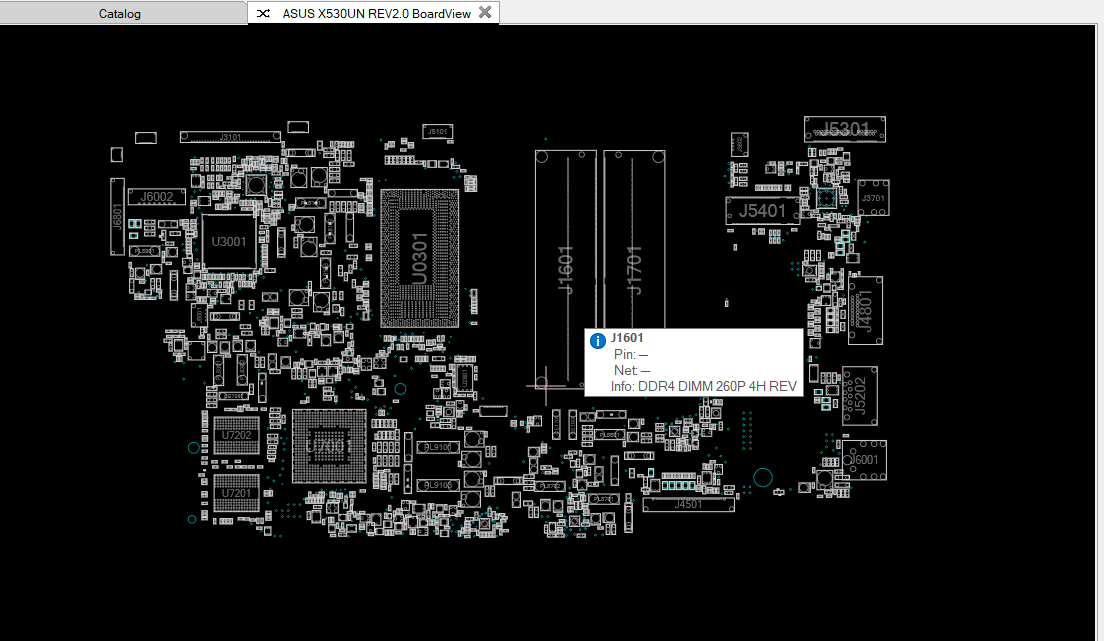
Task: Select the U3001 chip component
Action: pos(229,241)
